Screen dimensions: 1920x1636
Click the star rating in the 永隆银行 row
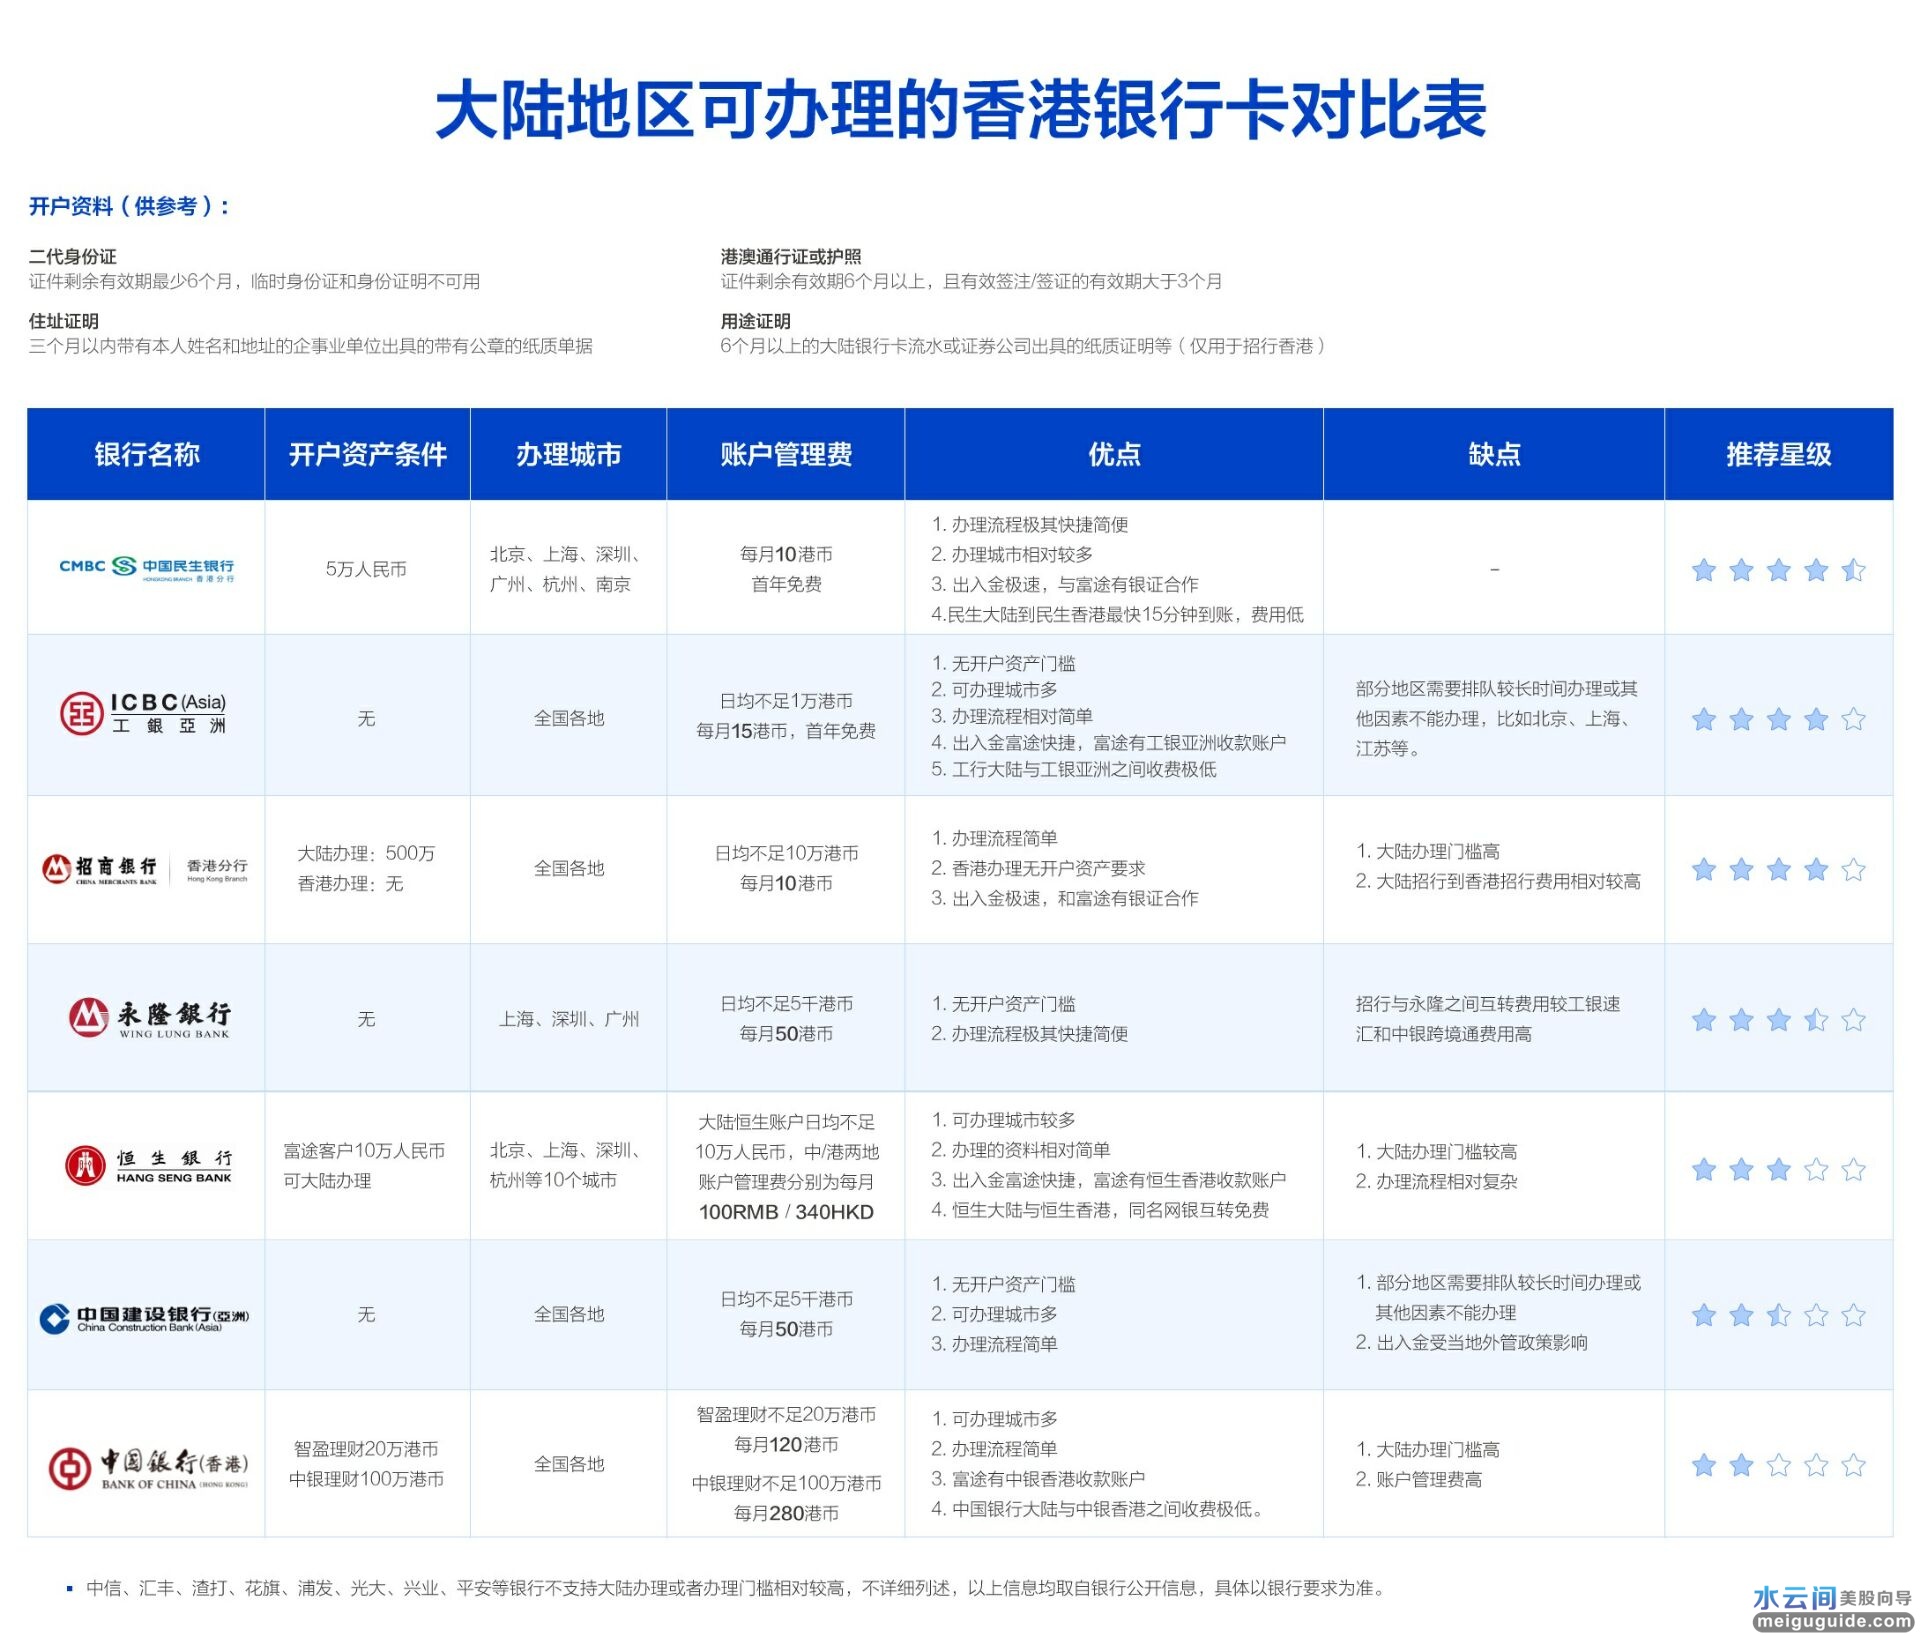1778,1019
